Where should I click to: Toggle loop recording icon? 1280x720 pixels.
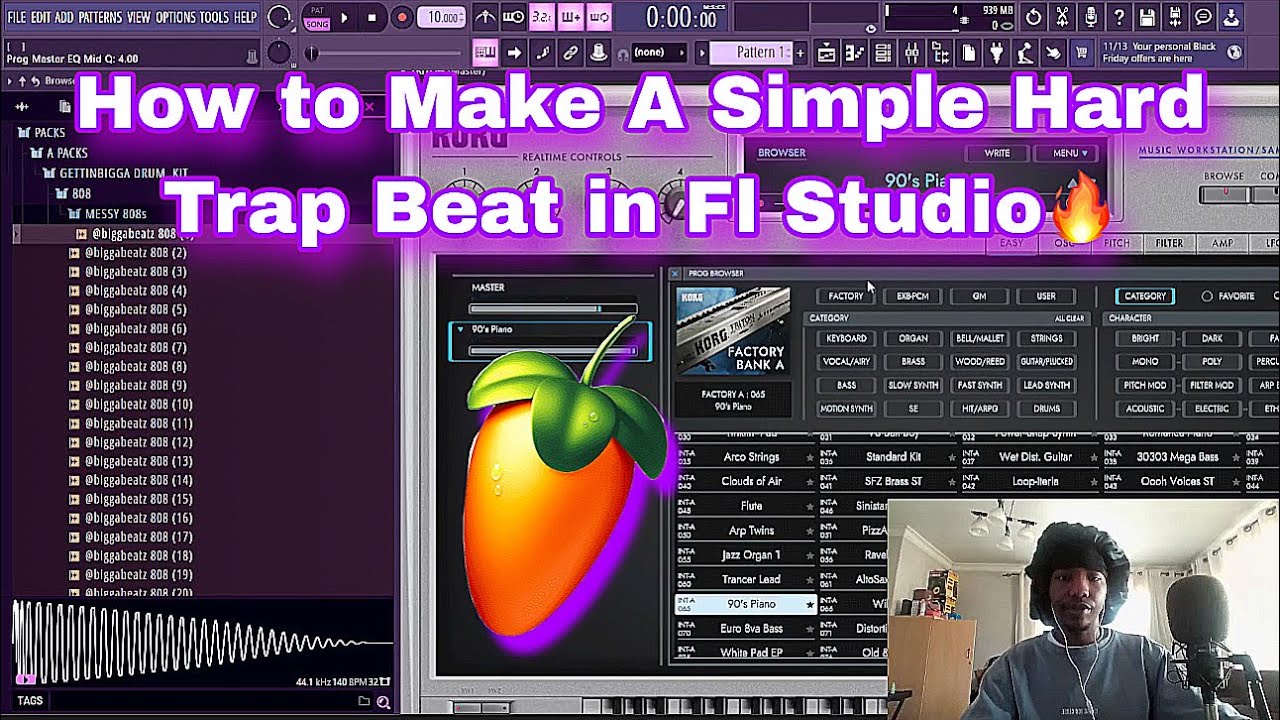point(598,17)
